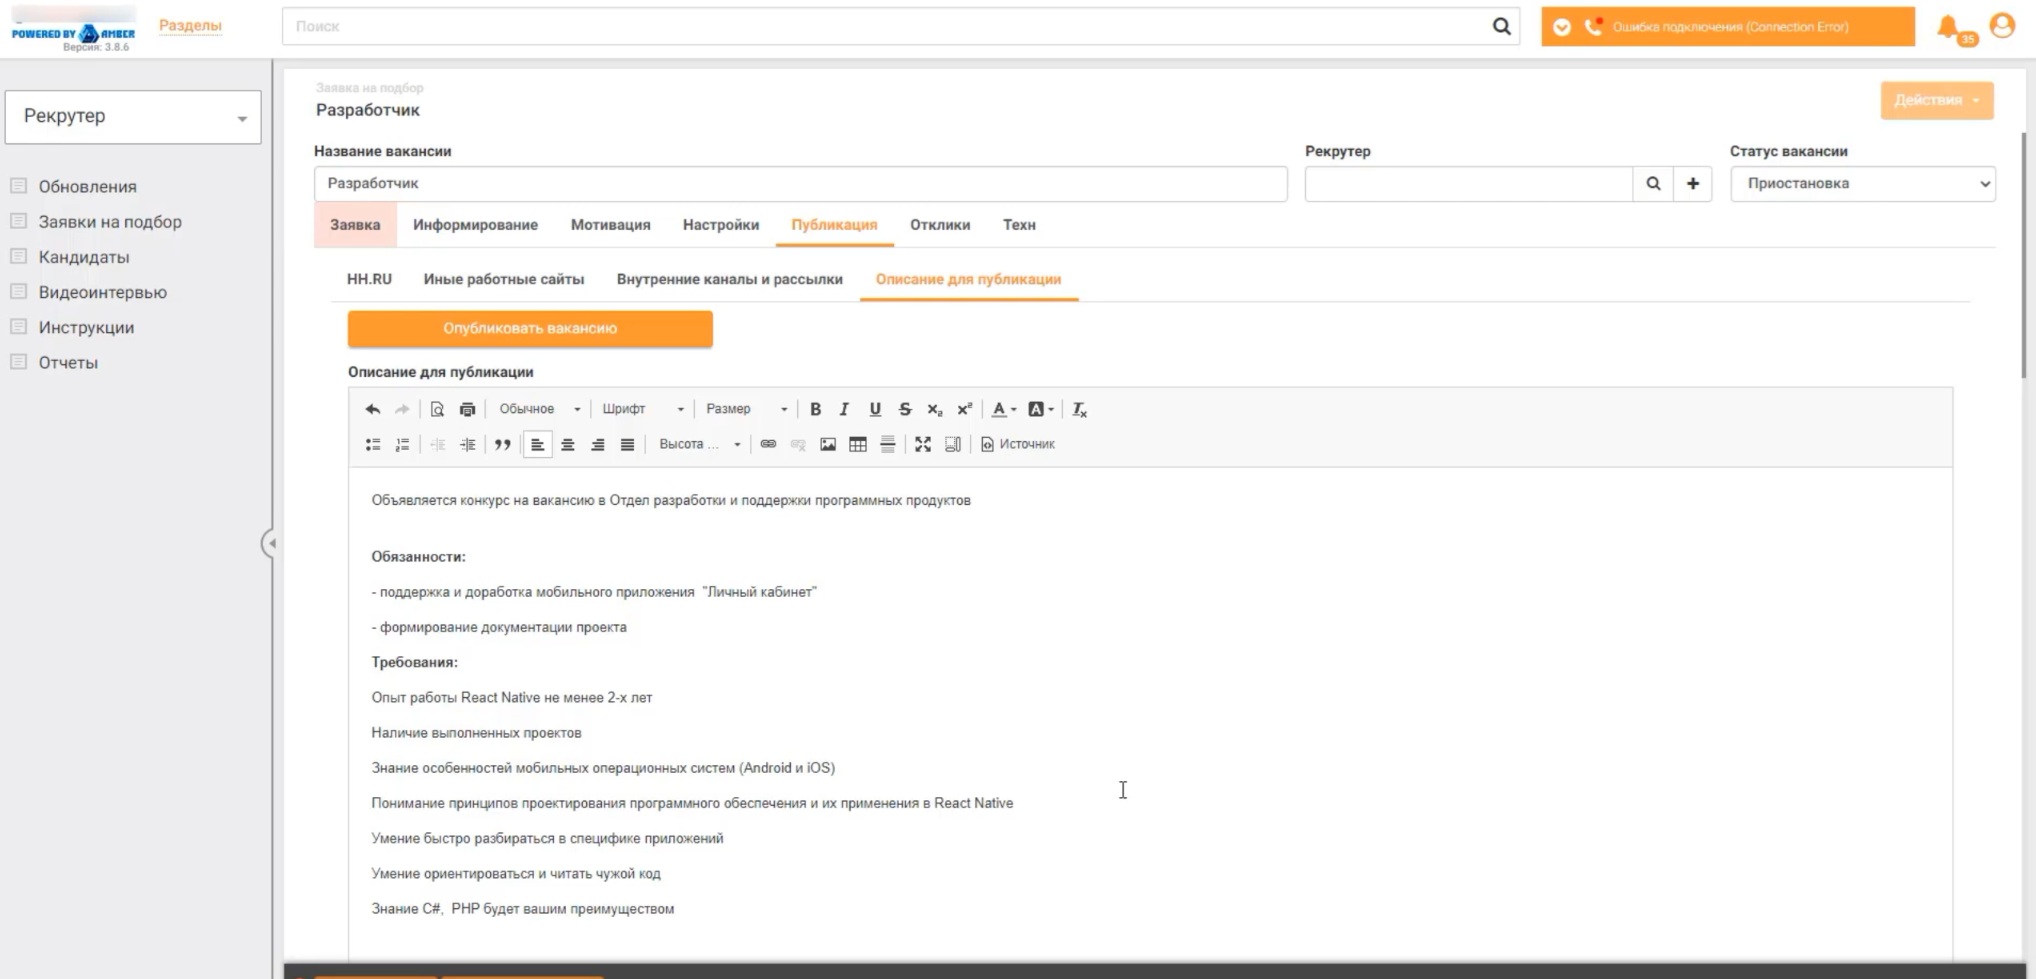Toggle show blocks in the editor
The width and height of the screenshot is (2036, 979).
point(953,444)
